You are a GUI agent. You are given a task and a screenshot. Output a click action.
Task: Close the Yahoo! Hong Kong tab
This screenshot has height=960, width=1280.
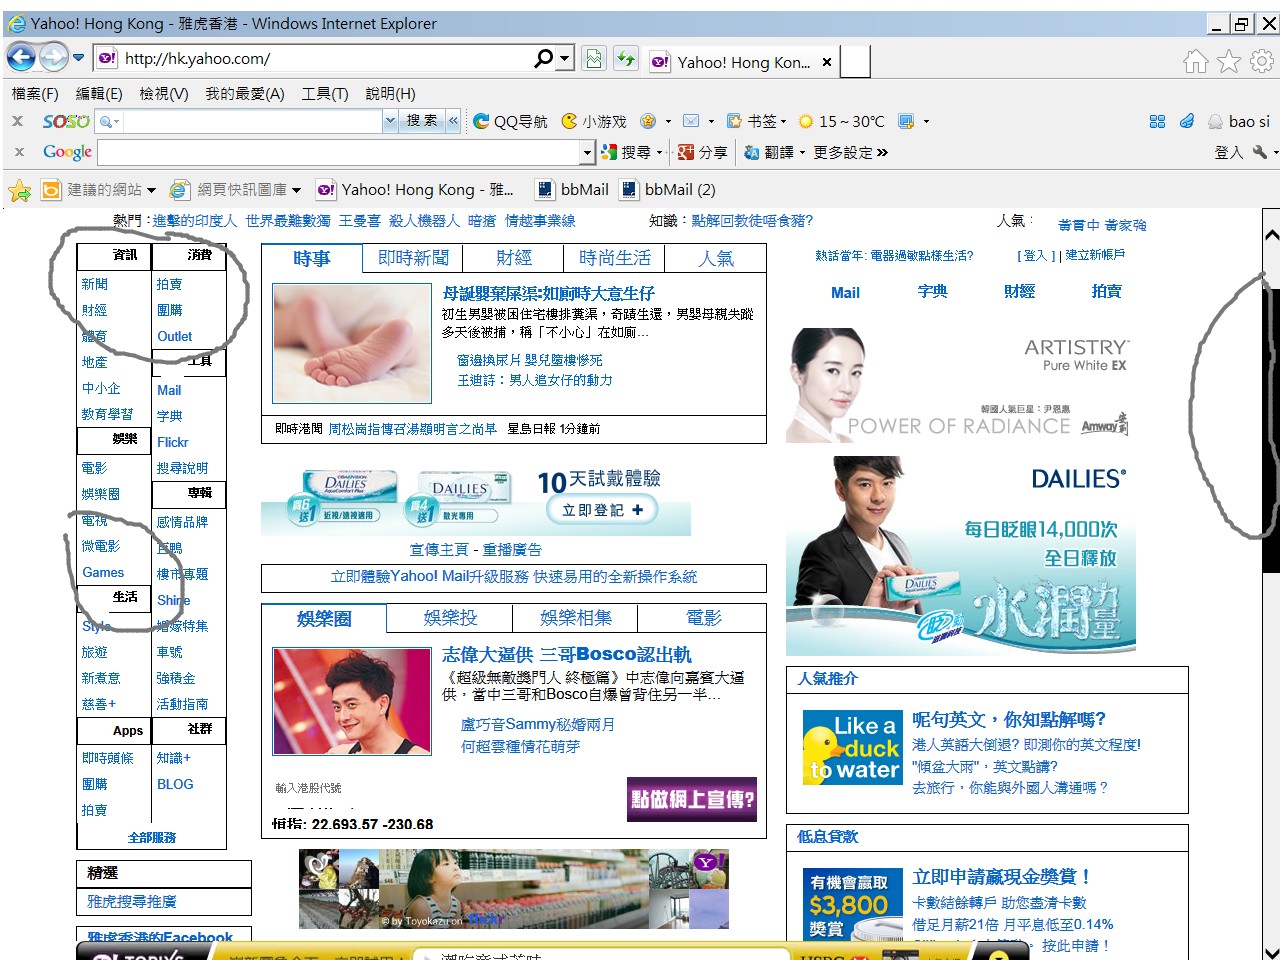(x=827, y=62)
